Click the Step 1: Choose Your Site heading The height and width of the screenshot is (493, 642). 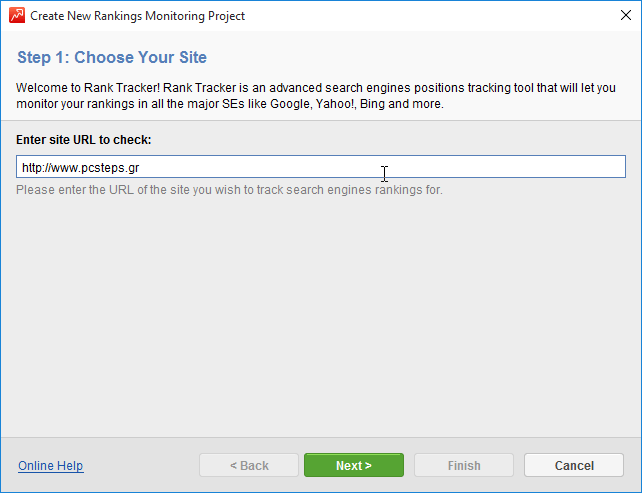[x=112, y=58]
